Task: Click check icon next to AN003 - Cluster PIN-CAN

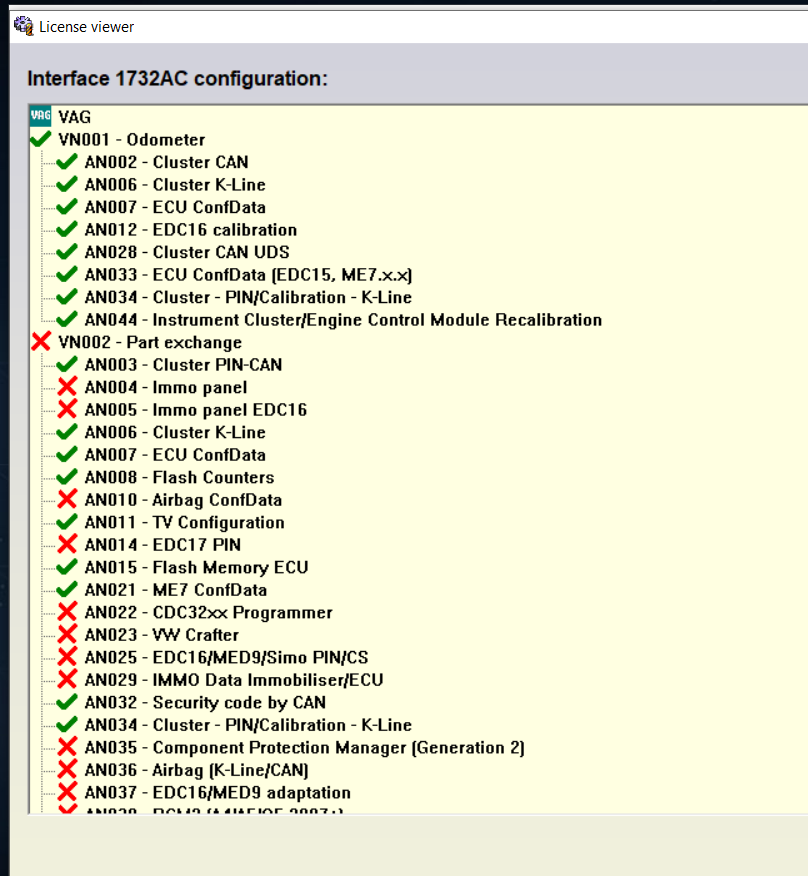Action: (67, 364)
